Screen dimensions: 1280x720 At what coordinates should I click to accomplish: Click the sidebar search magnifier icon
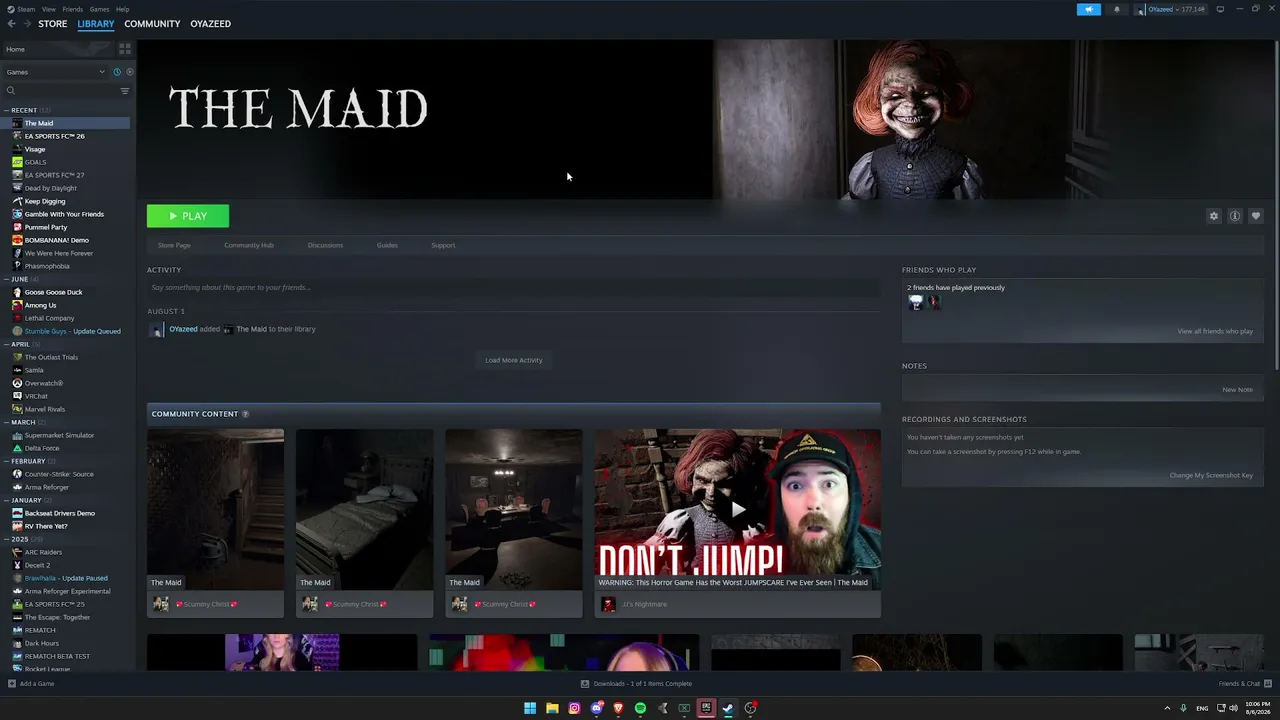11,91
